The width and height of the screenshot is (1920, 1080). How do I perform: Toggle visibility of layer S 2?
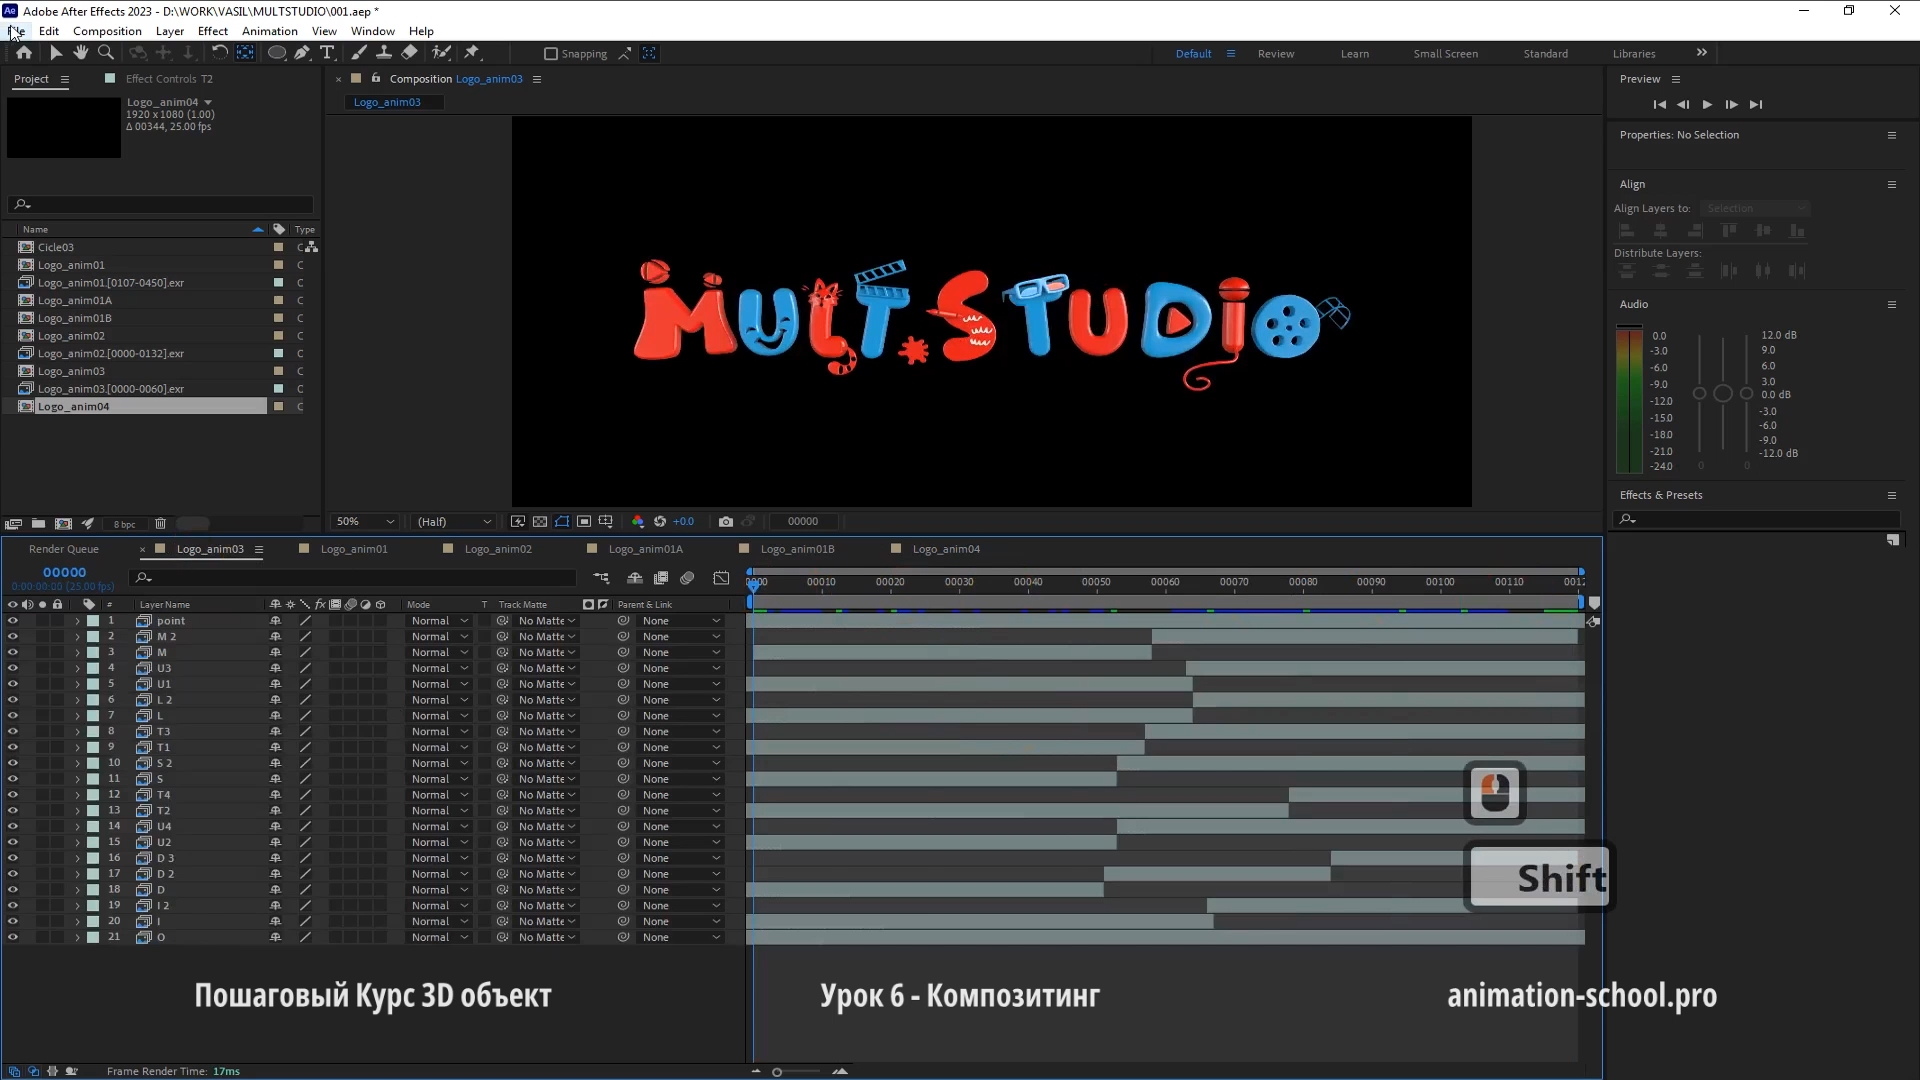click(13, 763)
